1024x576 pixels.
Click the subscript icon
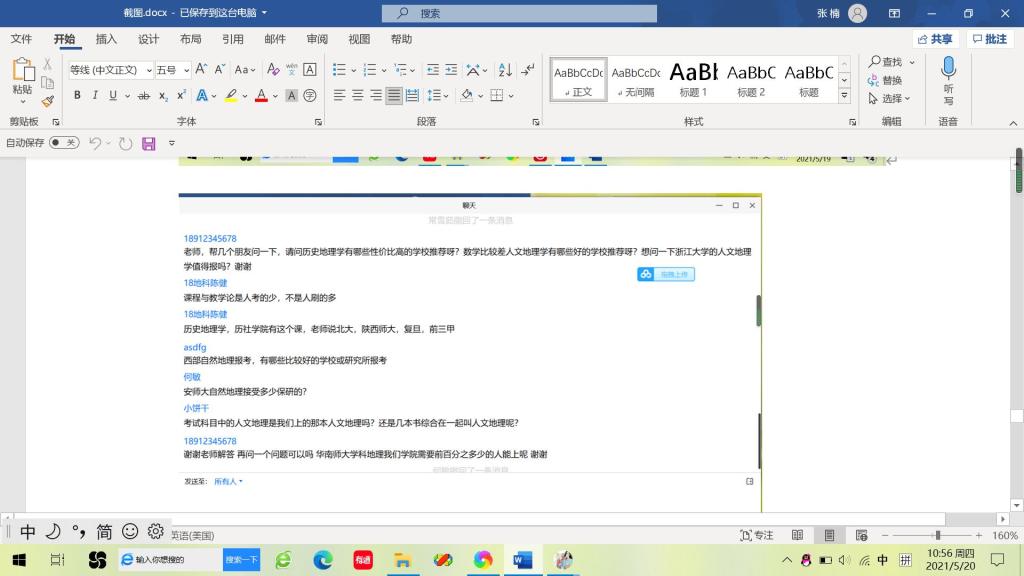(x=164, y=96)
